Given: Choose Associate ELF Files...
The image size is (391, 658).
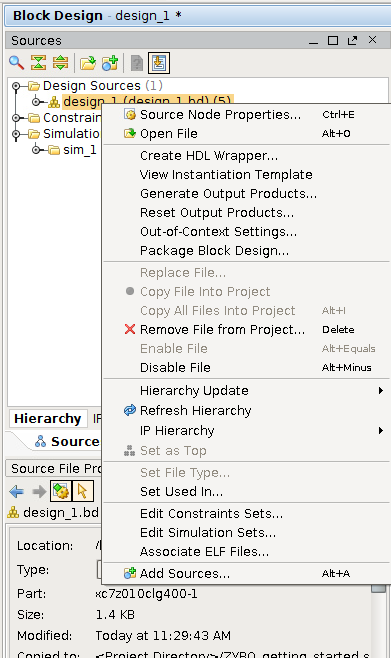Looking at the screenshot, I should pyautogui.click(x=204, y=551).
